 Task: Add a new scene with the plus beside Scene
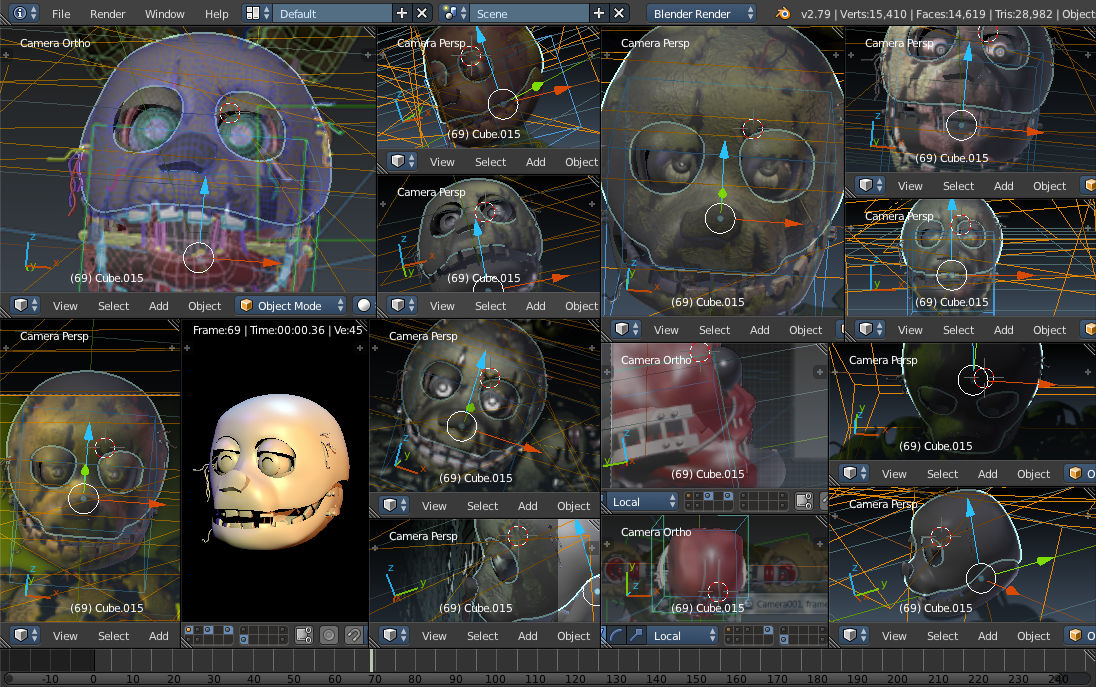(x=599, y=13)
